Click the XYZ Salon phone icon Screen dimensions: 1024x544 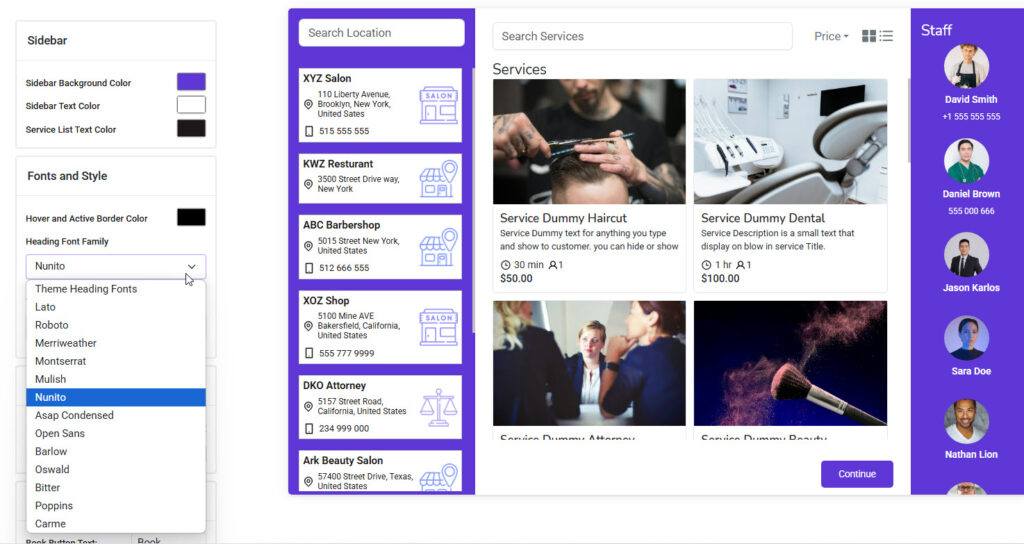pos(309,131)
